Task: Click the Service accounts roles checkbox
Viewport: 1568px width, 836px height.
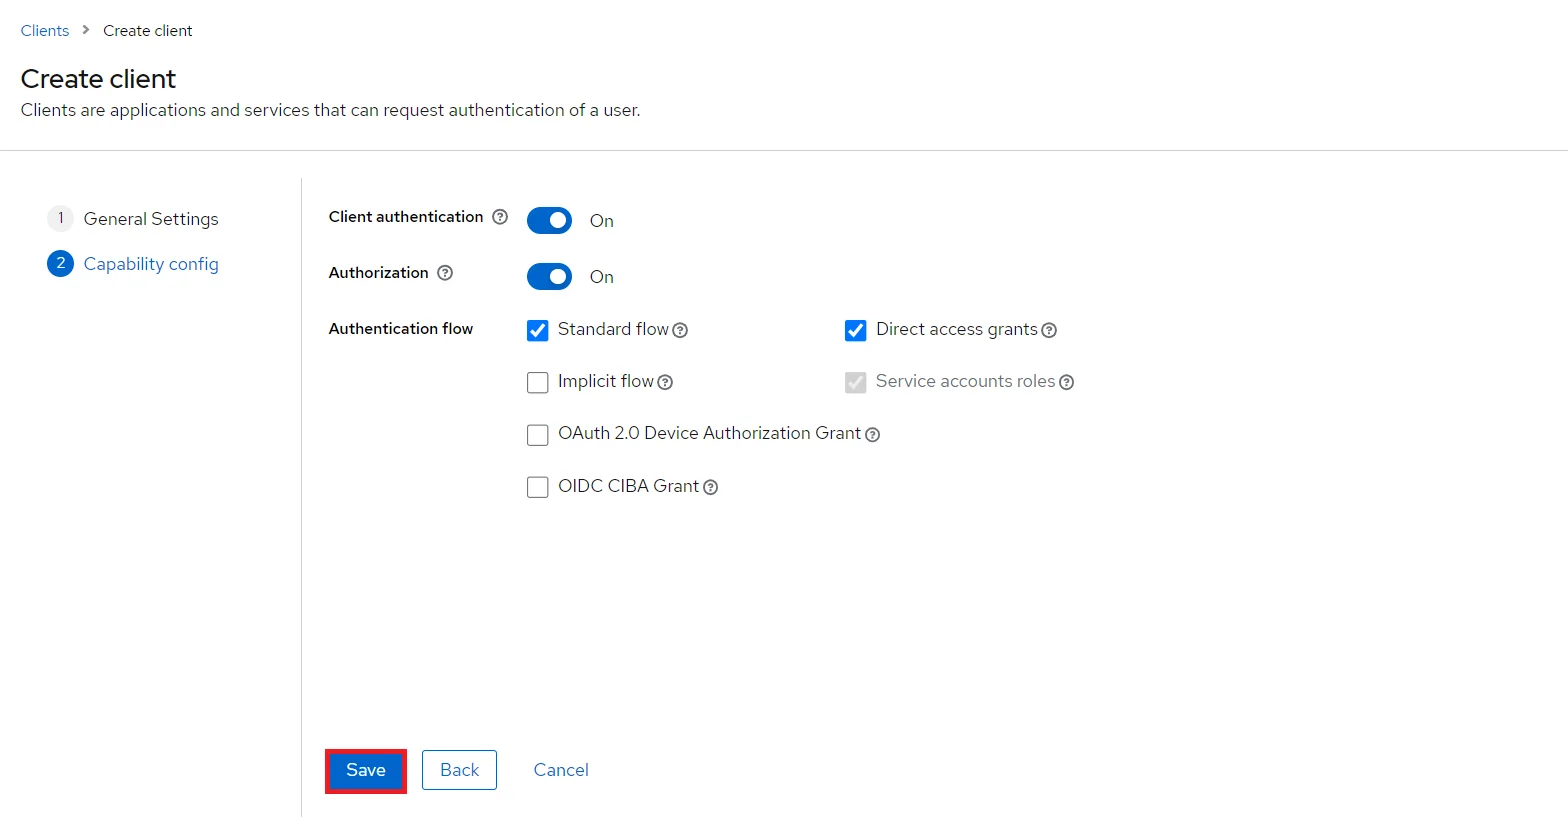Action: coord(856,382)
